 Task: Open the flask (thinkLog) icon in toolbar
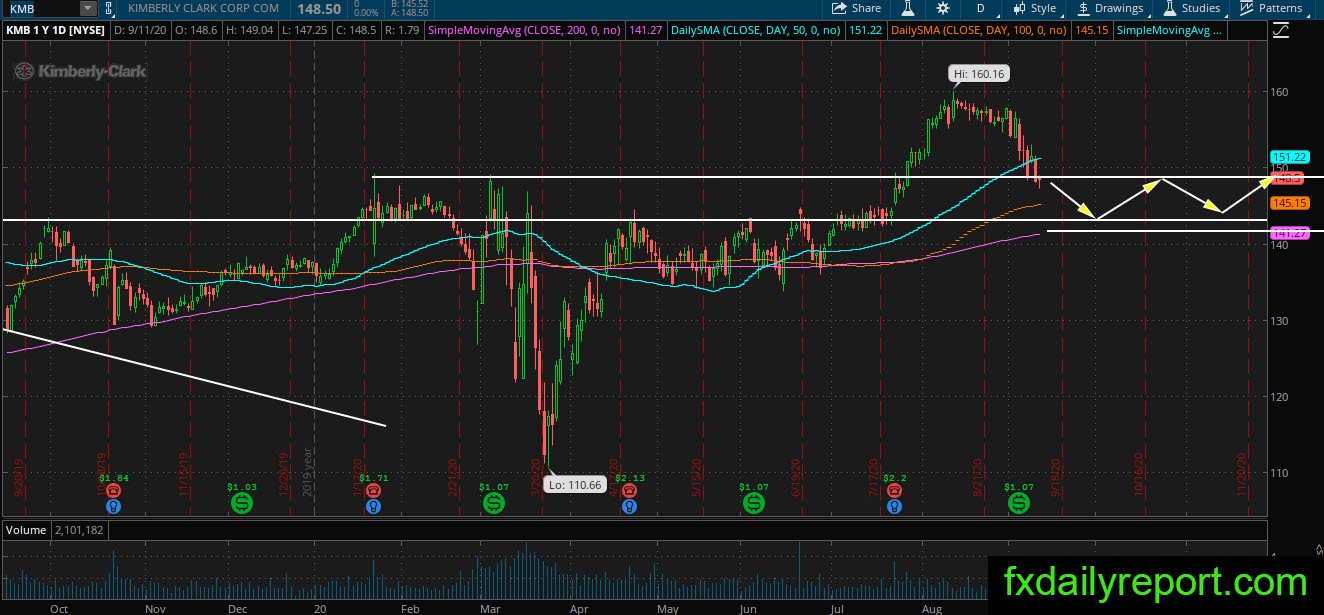coord(908,8)
